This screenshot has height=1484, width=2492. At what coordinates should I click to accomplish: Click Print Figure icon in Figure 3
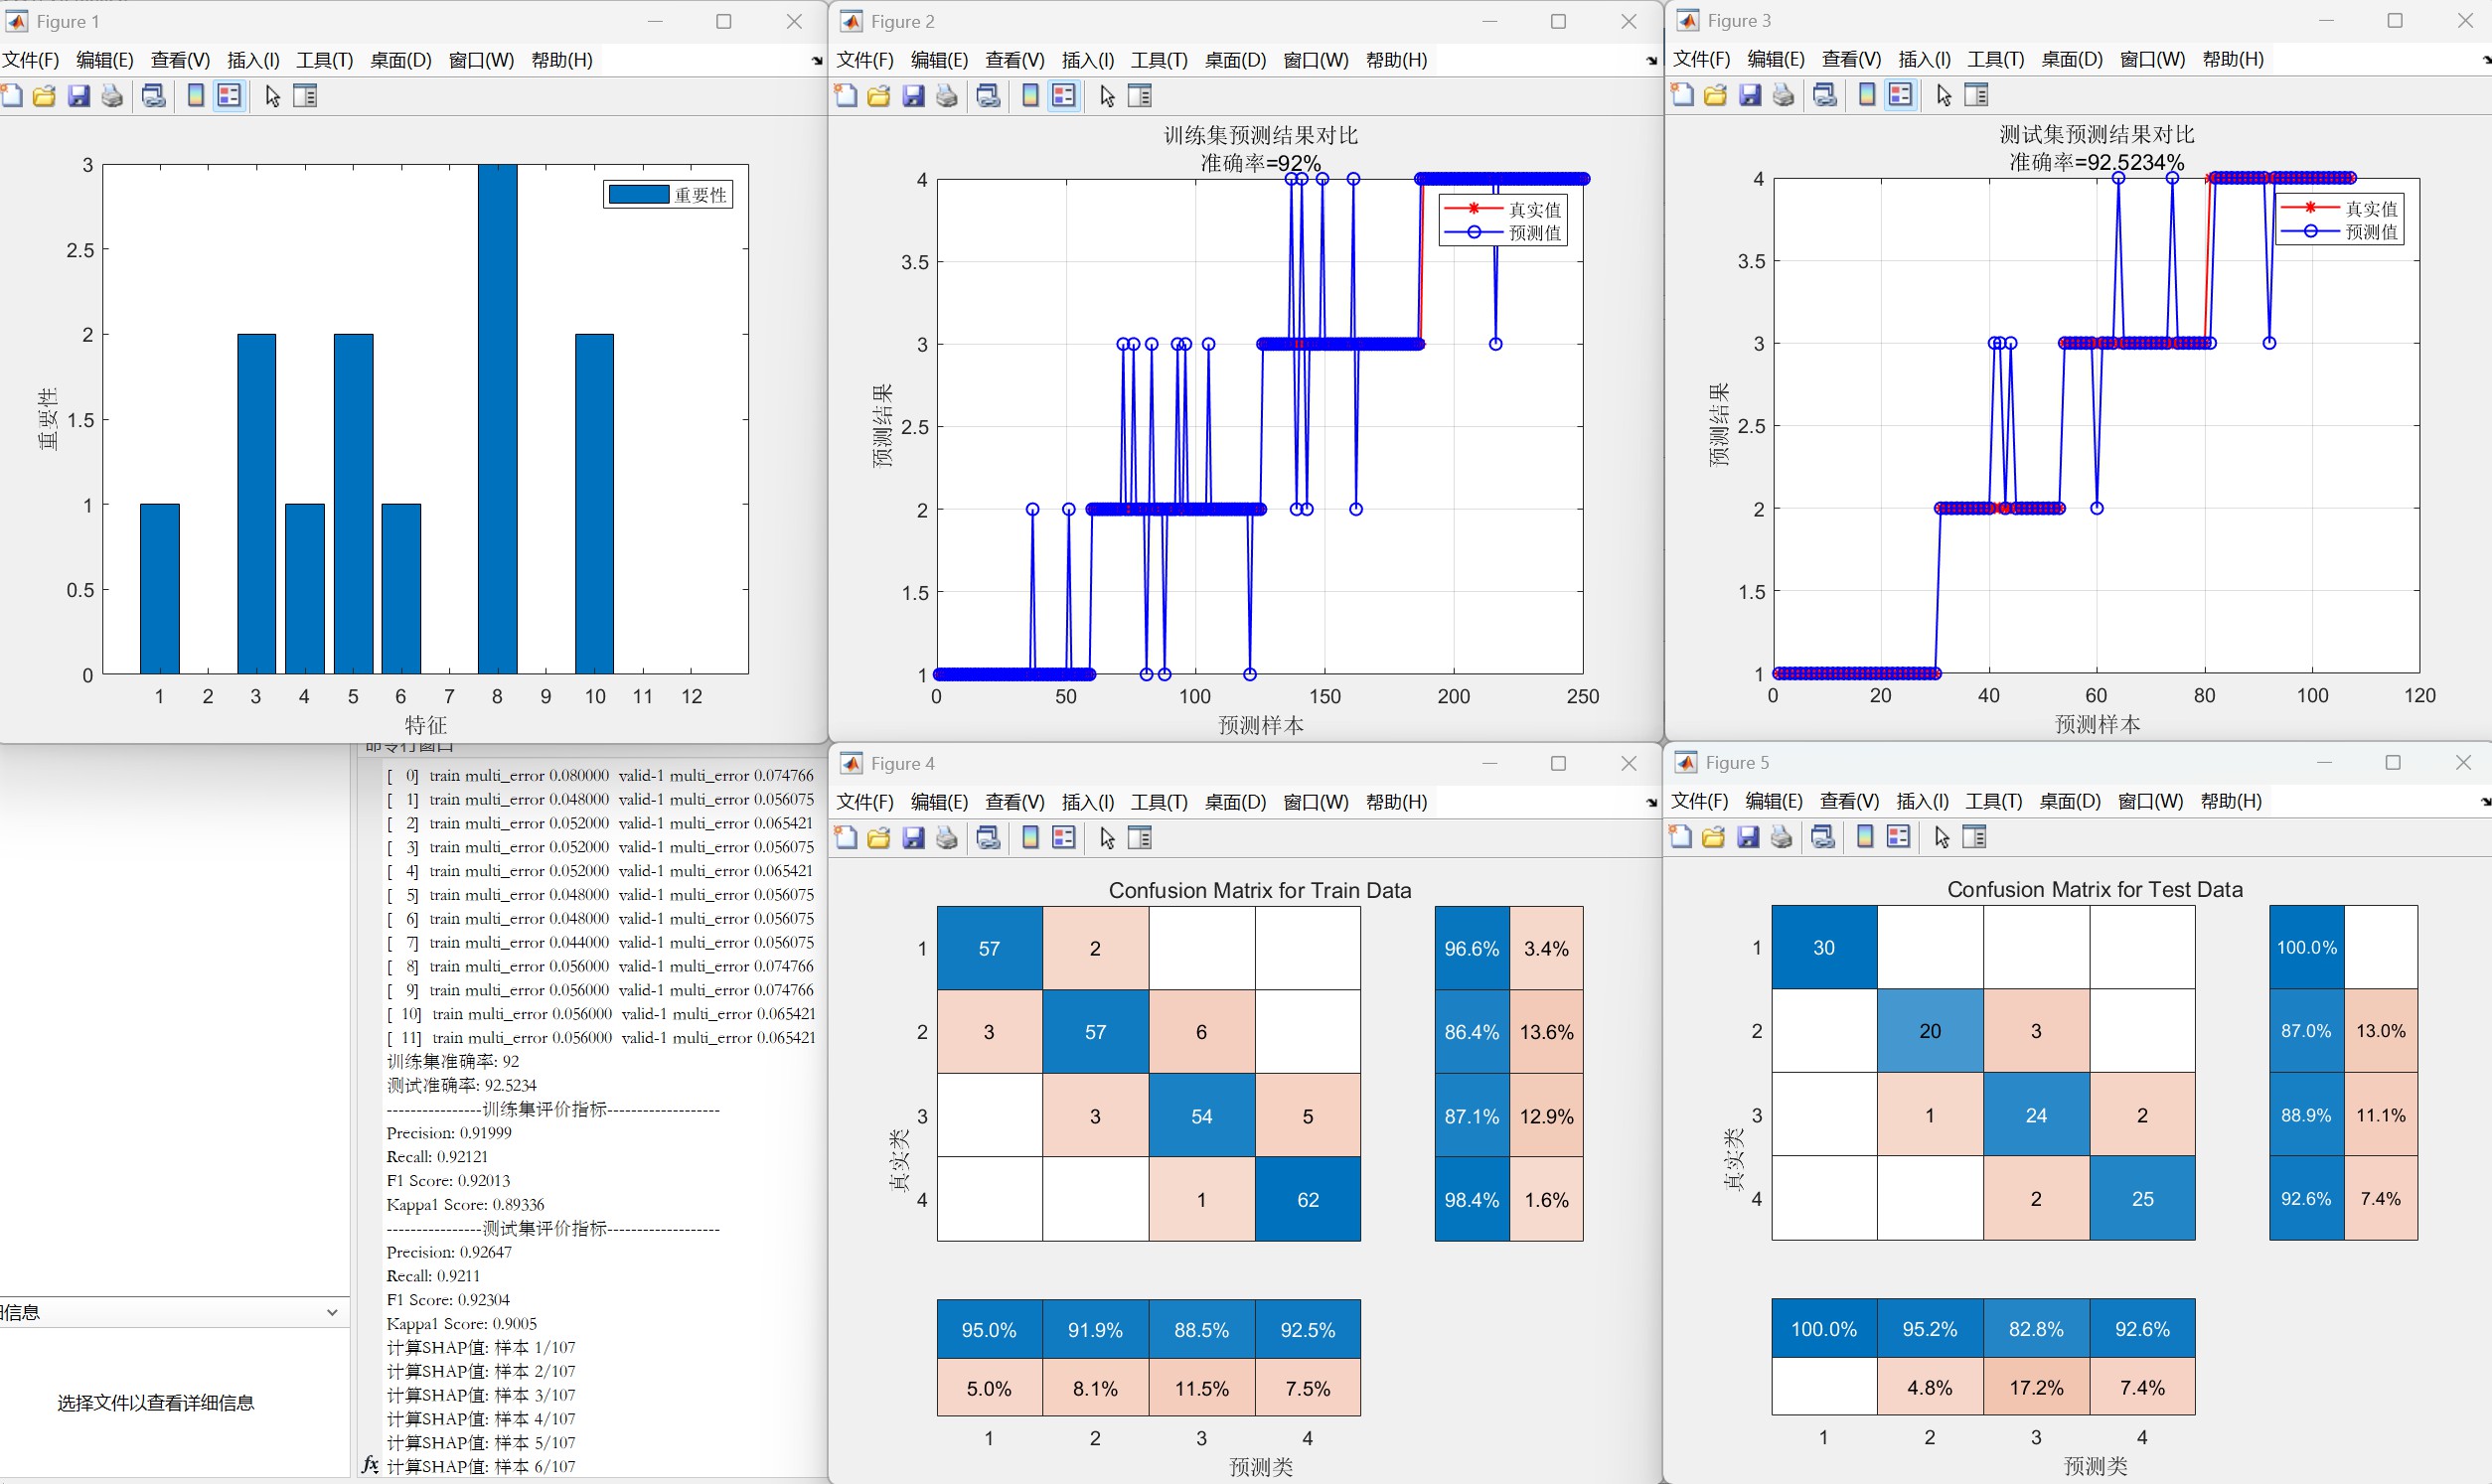pos(1783,95)
